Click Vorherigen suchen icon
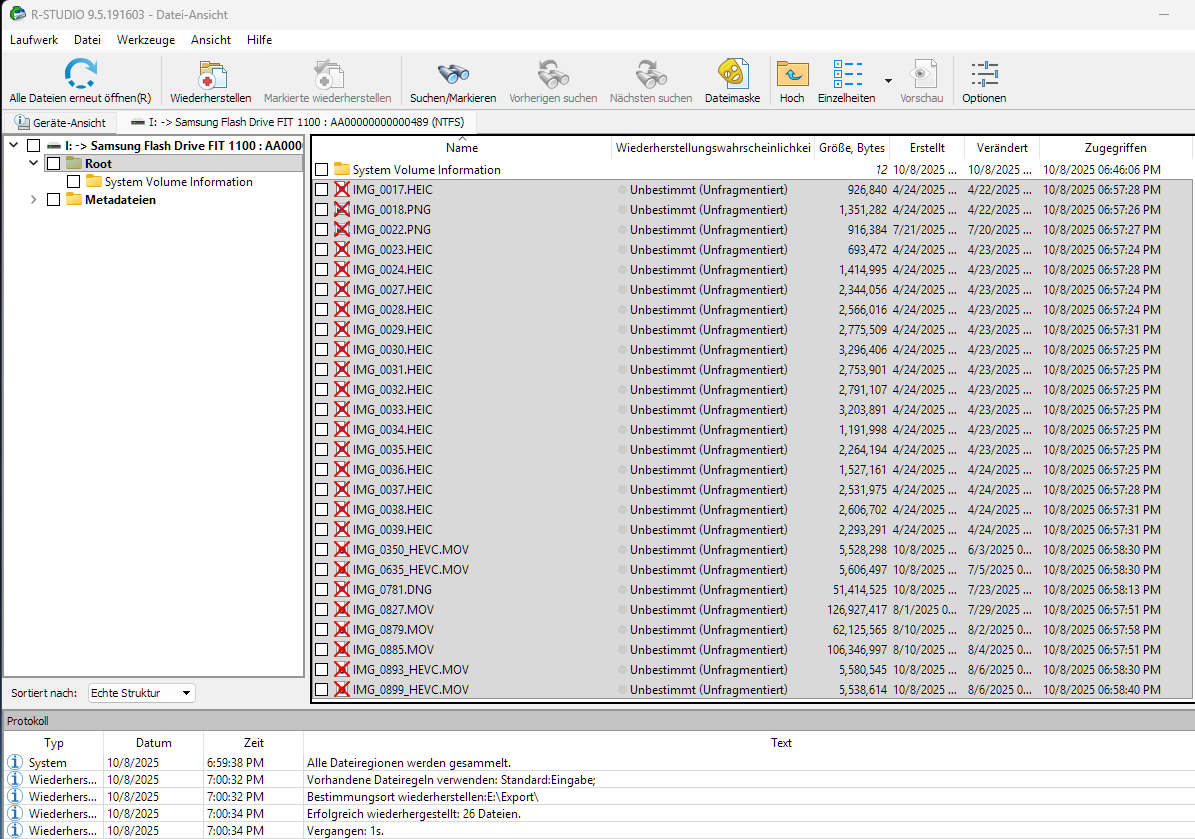 (x=553, y=75)
